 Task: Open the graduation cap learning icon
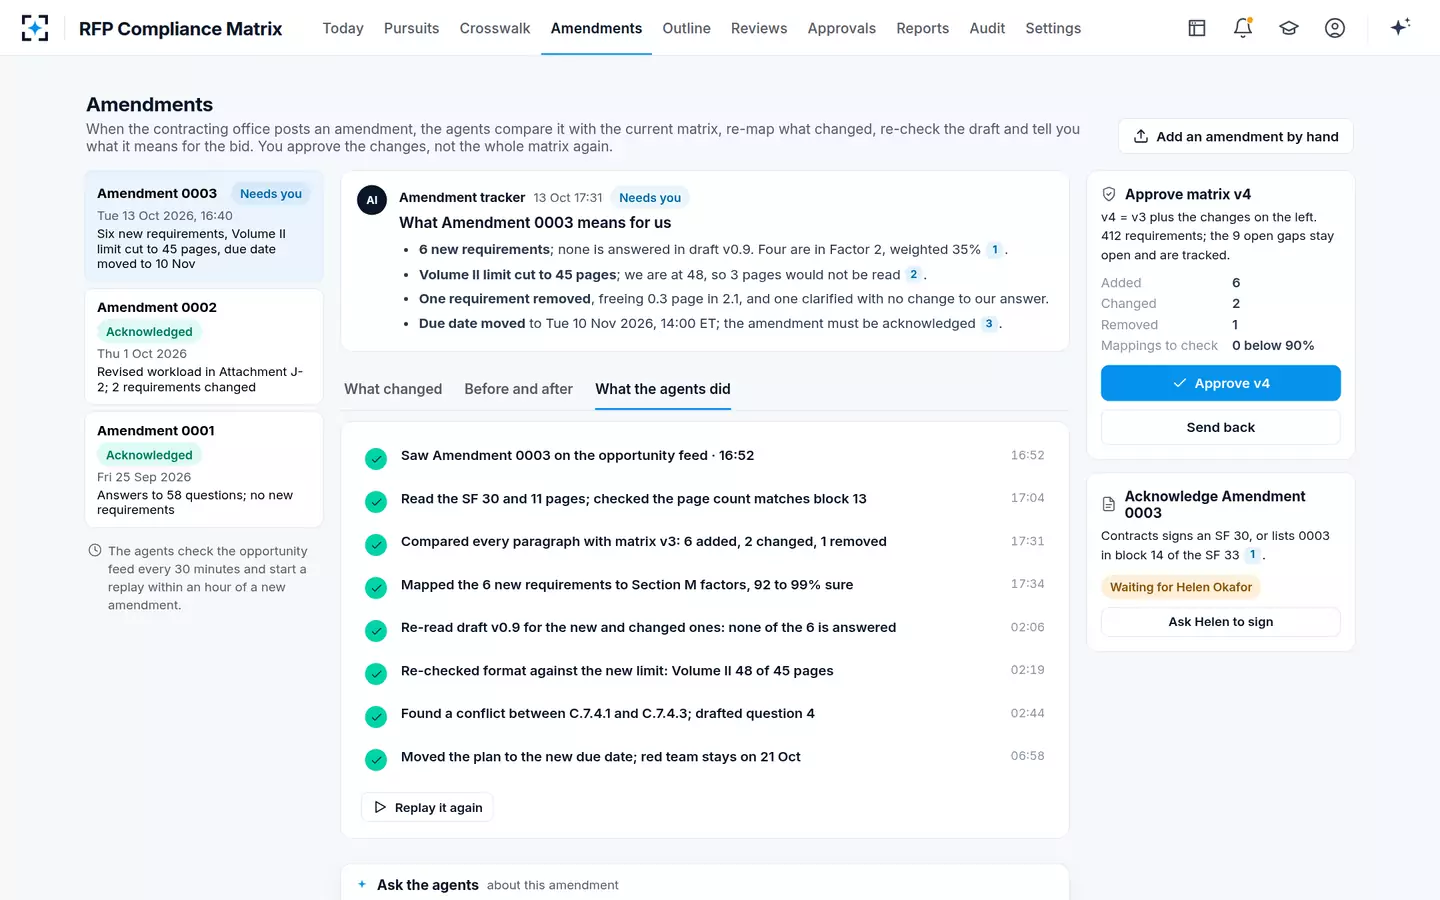1289,28
